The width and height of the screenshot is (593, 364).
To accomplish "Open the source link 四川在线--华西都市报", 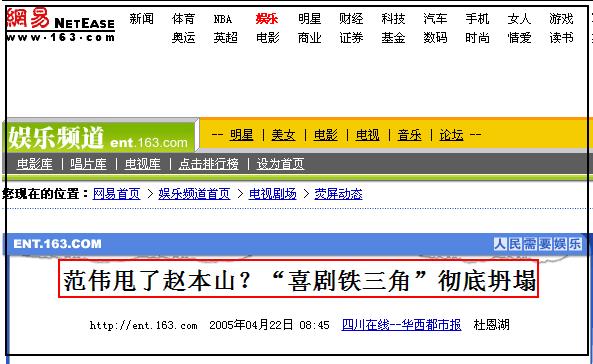I will (x=401, y=325).
